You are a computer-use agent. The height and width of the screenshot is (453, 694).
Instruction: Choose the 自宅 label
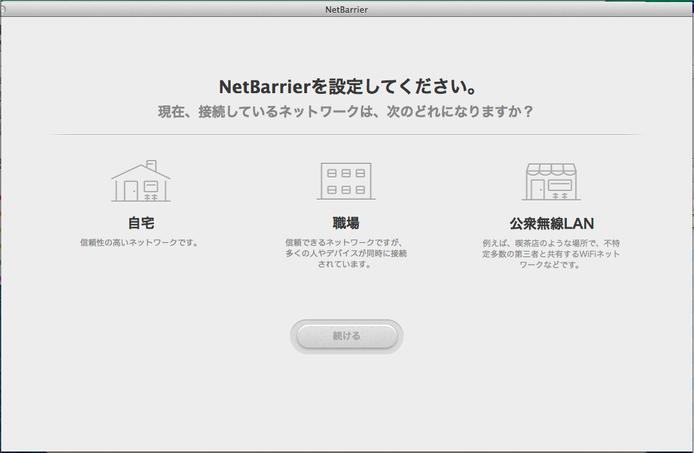pos(141,223)
